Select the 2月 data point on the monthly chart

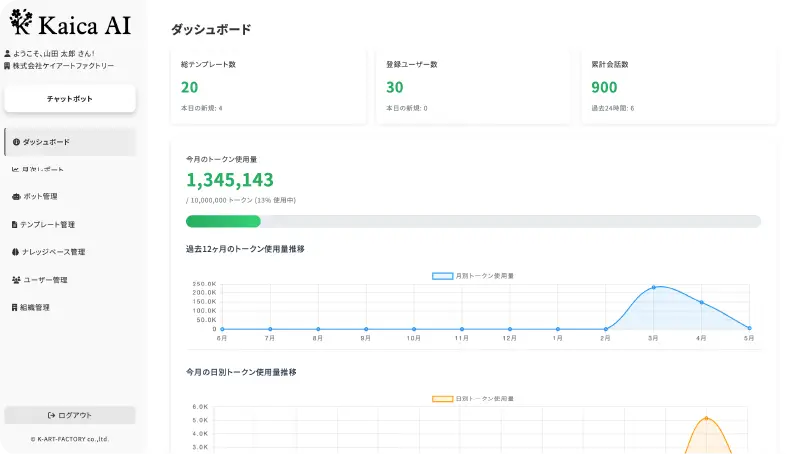[x=606, y=329]
